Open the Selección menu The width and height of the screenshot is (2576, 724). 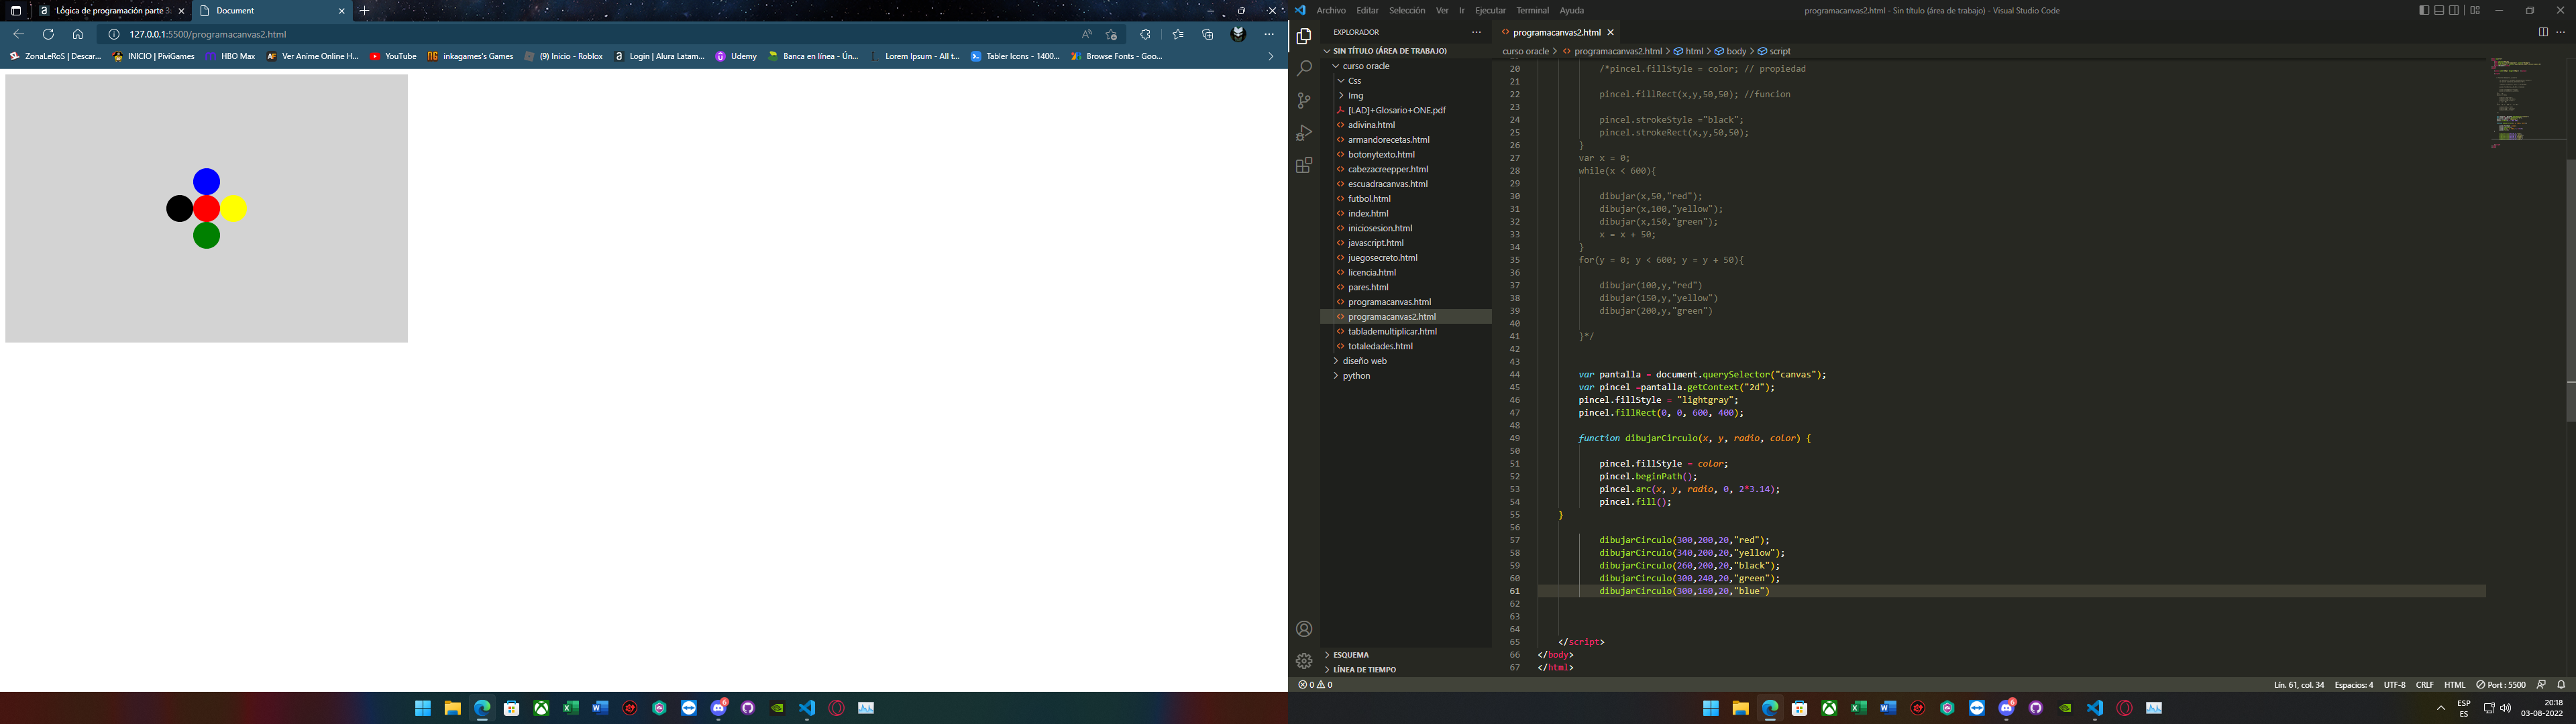pos(1407,11)
